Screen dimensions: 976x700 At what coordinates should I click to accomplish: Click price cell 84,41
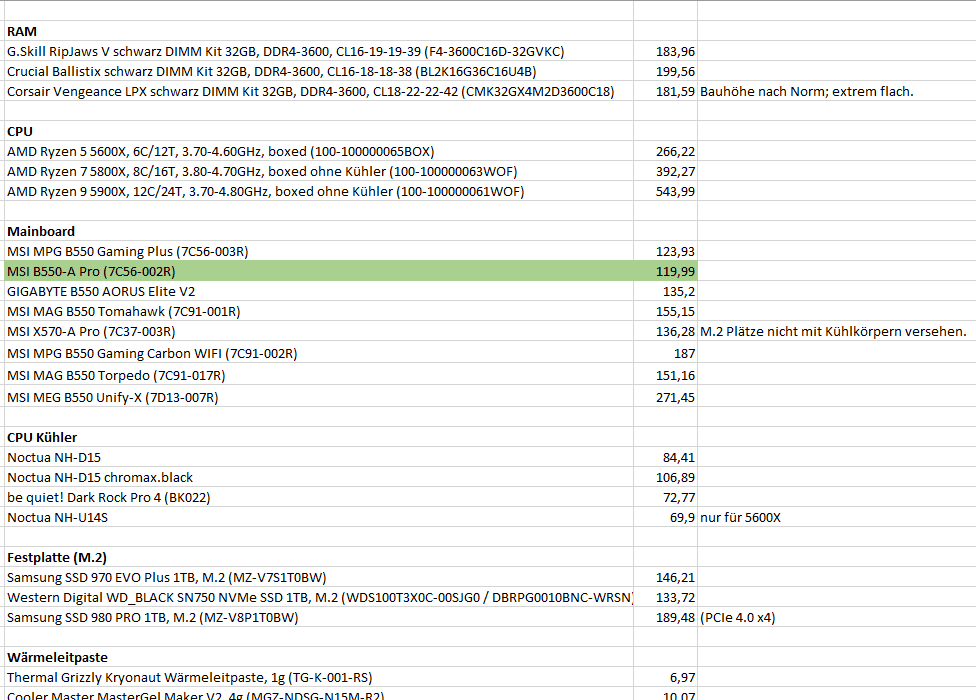[665, 457]
